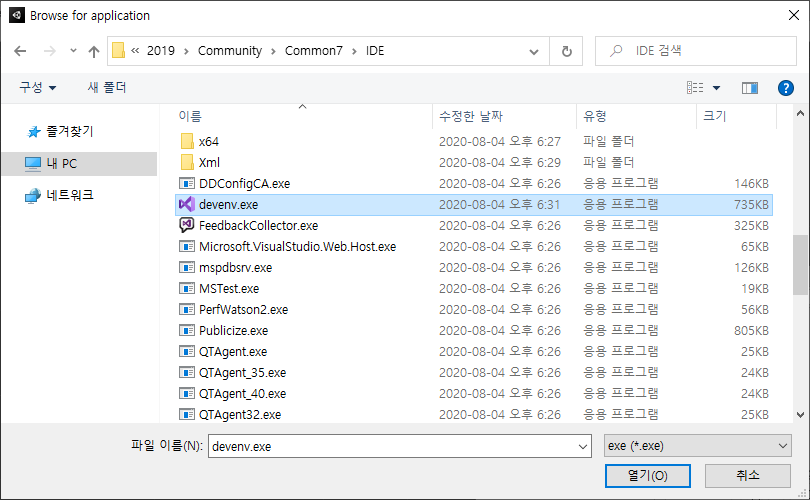Expand arrow after Common7 breadcrumb

pos(354,51)
